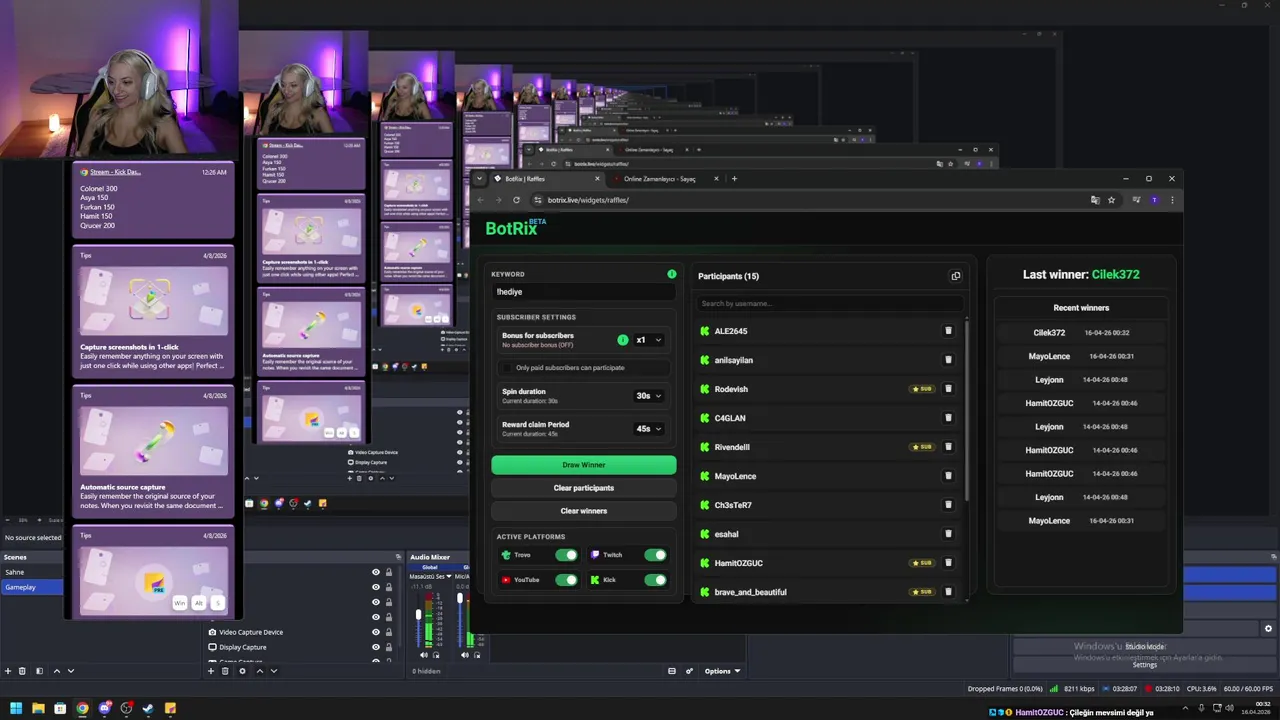Lock the Video Capture Device source
The width and height of the screenshot is (1280, 720).
tap(389, 632)
